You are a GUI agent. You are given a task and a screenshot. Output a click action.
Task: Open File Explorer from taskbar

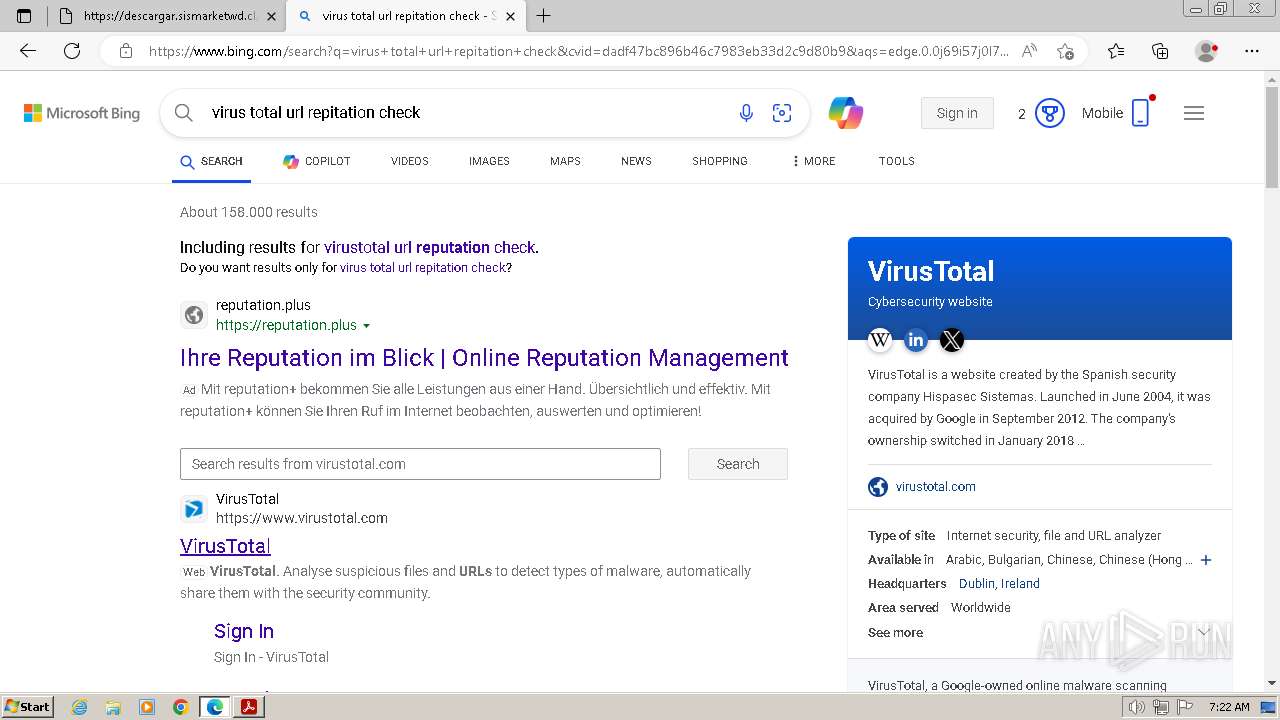[x=113, y=707]
